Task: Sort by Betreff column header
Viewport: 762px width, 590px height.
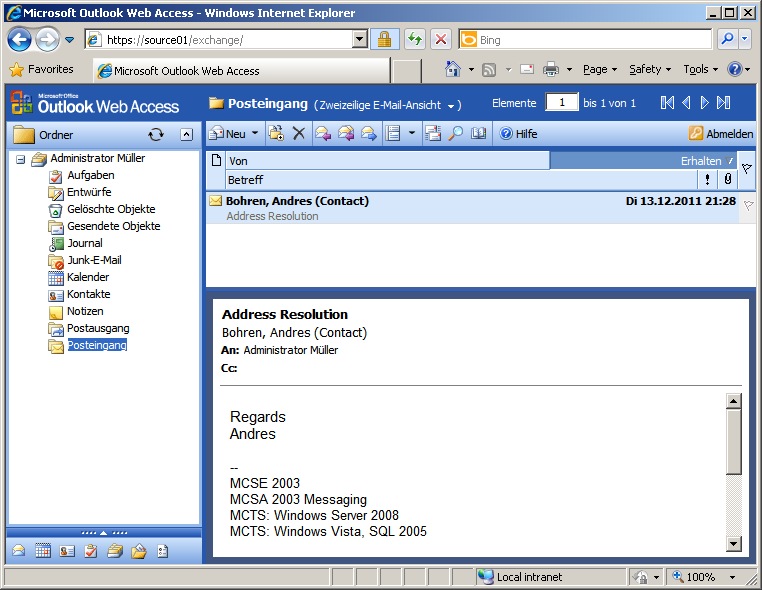Action: point(462,180)
